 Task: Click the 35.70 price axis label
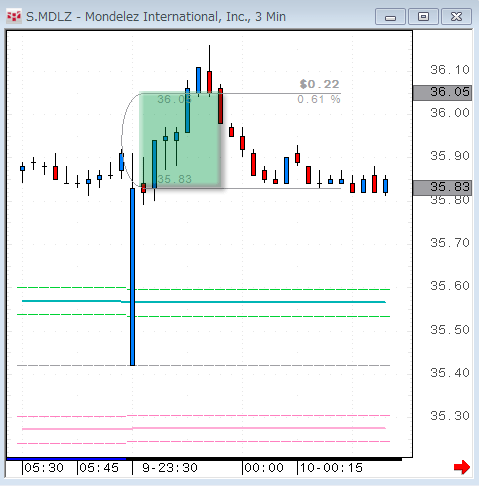tap(450, 242)
